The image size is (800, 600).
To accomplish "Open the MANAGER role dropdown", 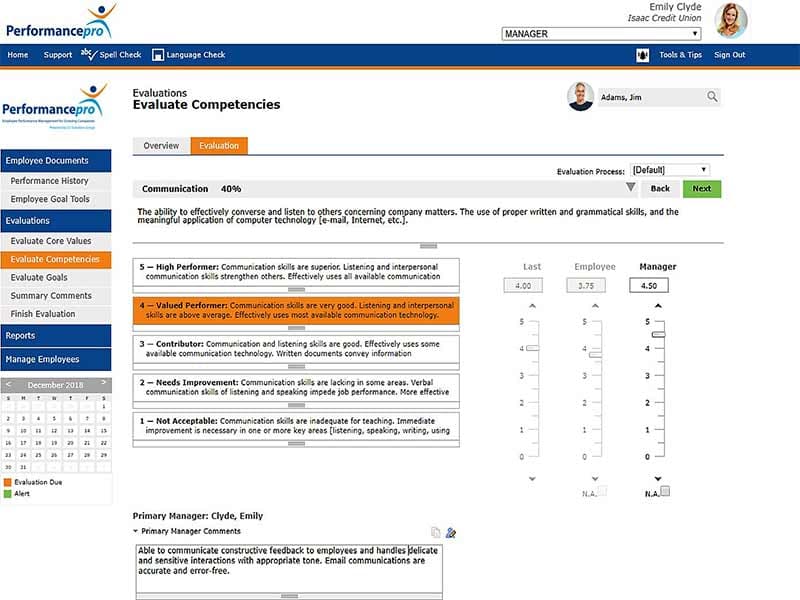I will click(601, 34).
